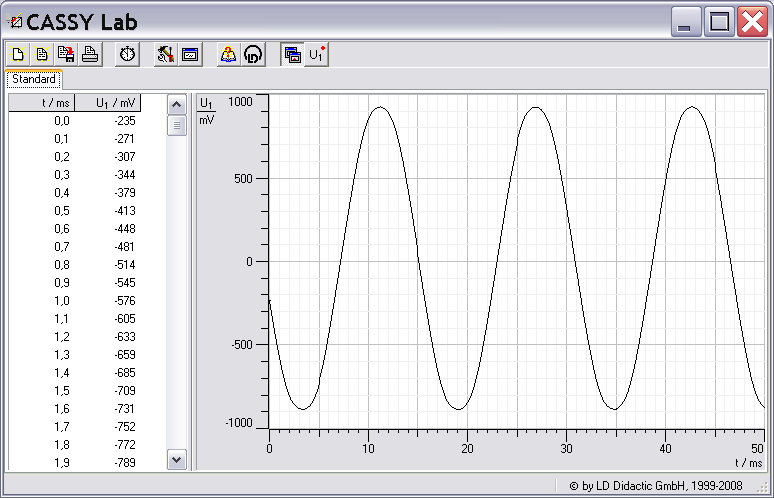Image resolution: width=774 pixels, height=498 pixels.
Task: Click the 't / ms' x-axis label
Action: (749, 462)
